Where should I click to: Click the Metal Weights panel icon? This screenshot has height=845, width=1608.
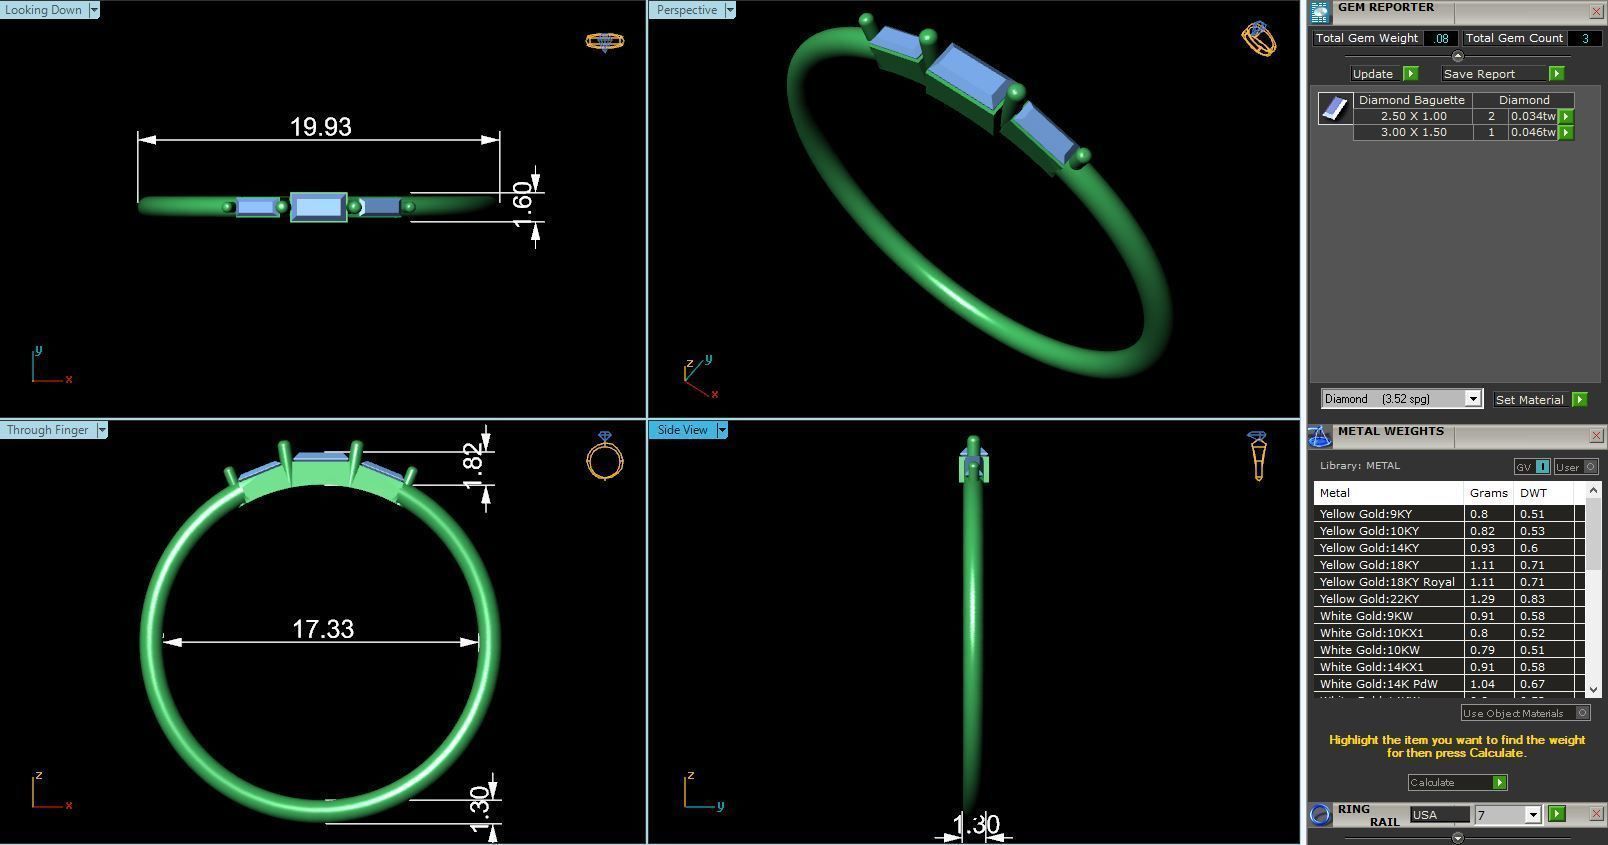click(x=1320, y=436)
